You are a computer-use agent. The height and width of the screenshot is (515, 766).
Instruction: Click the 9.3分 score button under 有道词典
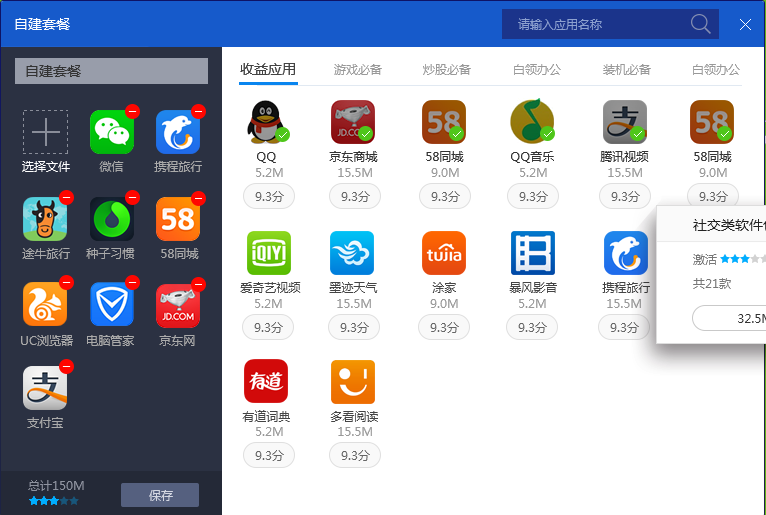269,455
